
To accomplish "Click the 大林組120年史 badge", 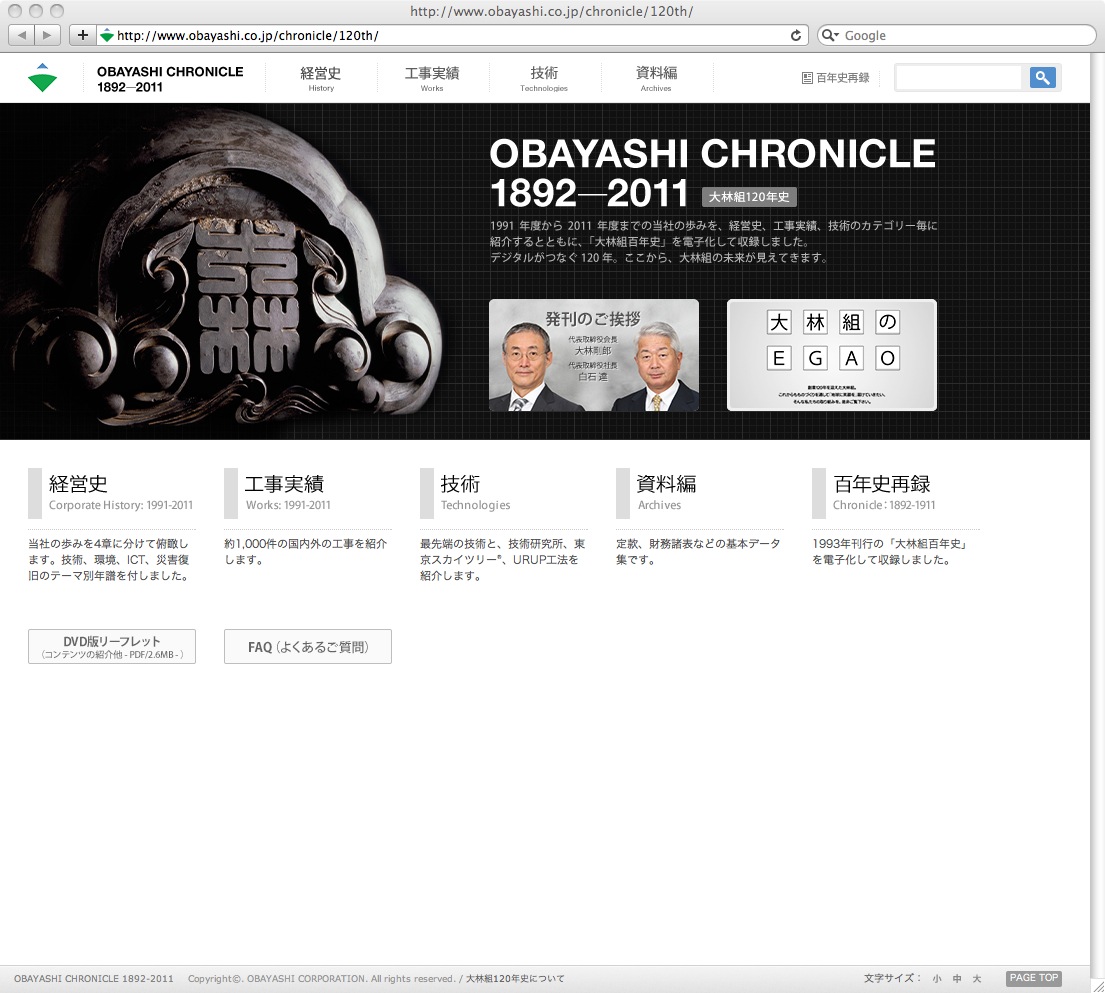I will [x=749, y=197].
